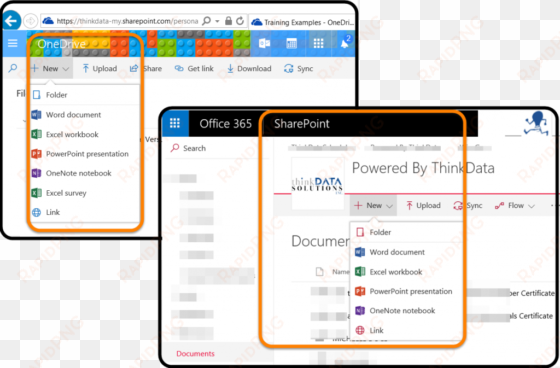Image resolution: width=560 pixels, height=368 pixels.
Task: Click the Search box in the SharePoint sidebar
Action: coord(218,148)
